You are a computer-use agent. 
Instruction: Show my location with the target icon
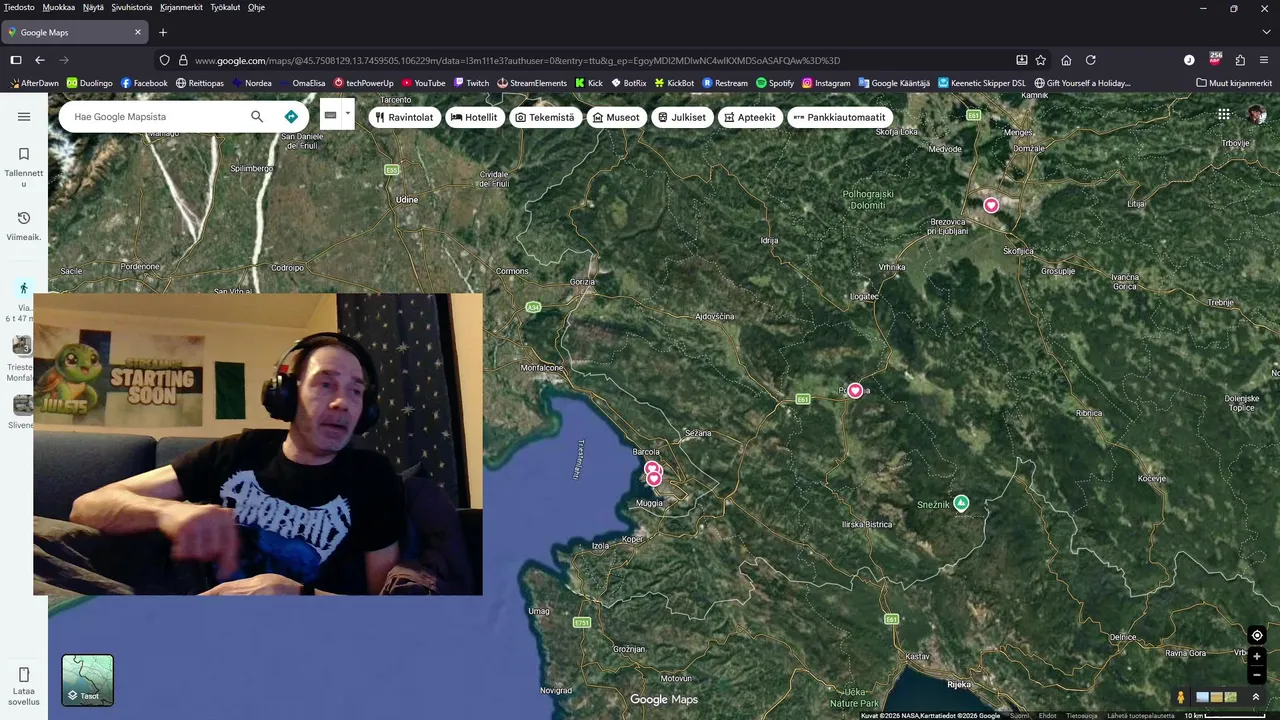1257,635
